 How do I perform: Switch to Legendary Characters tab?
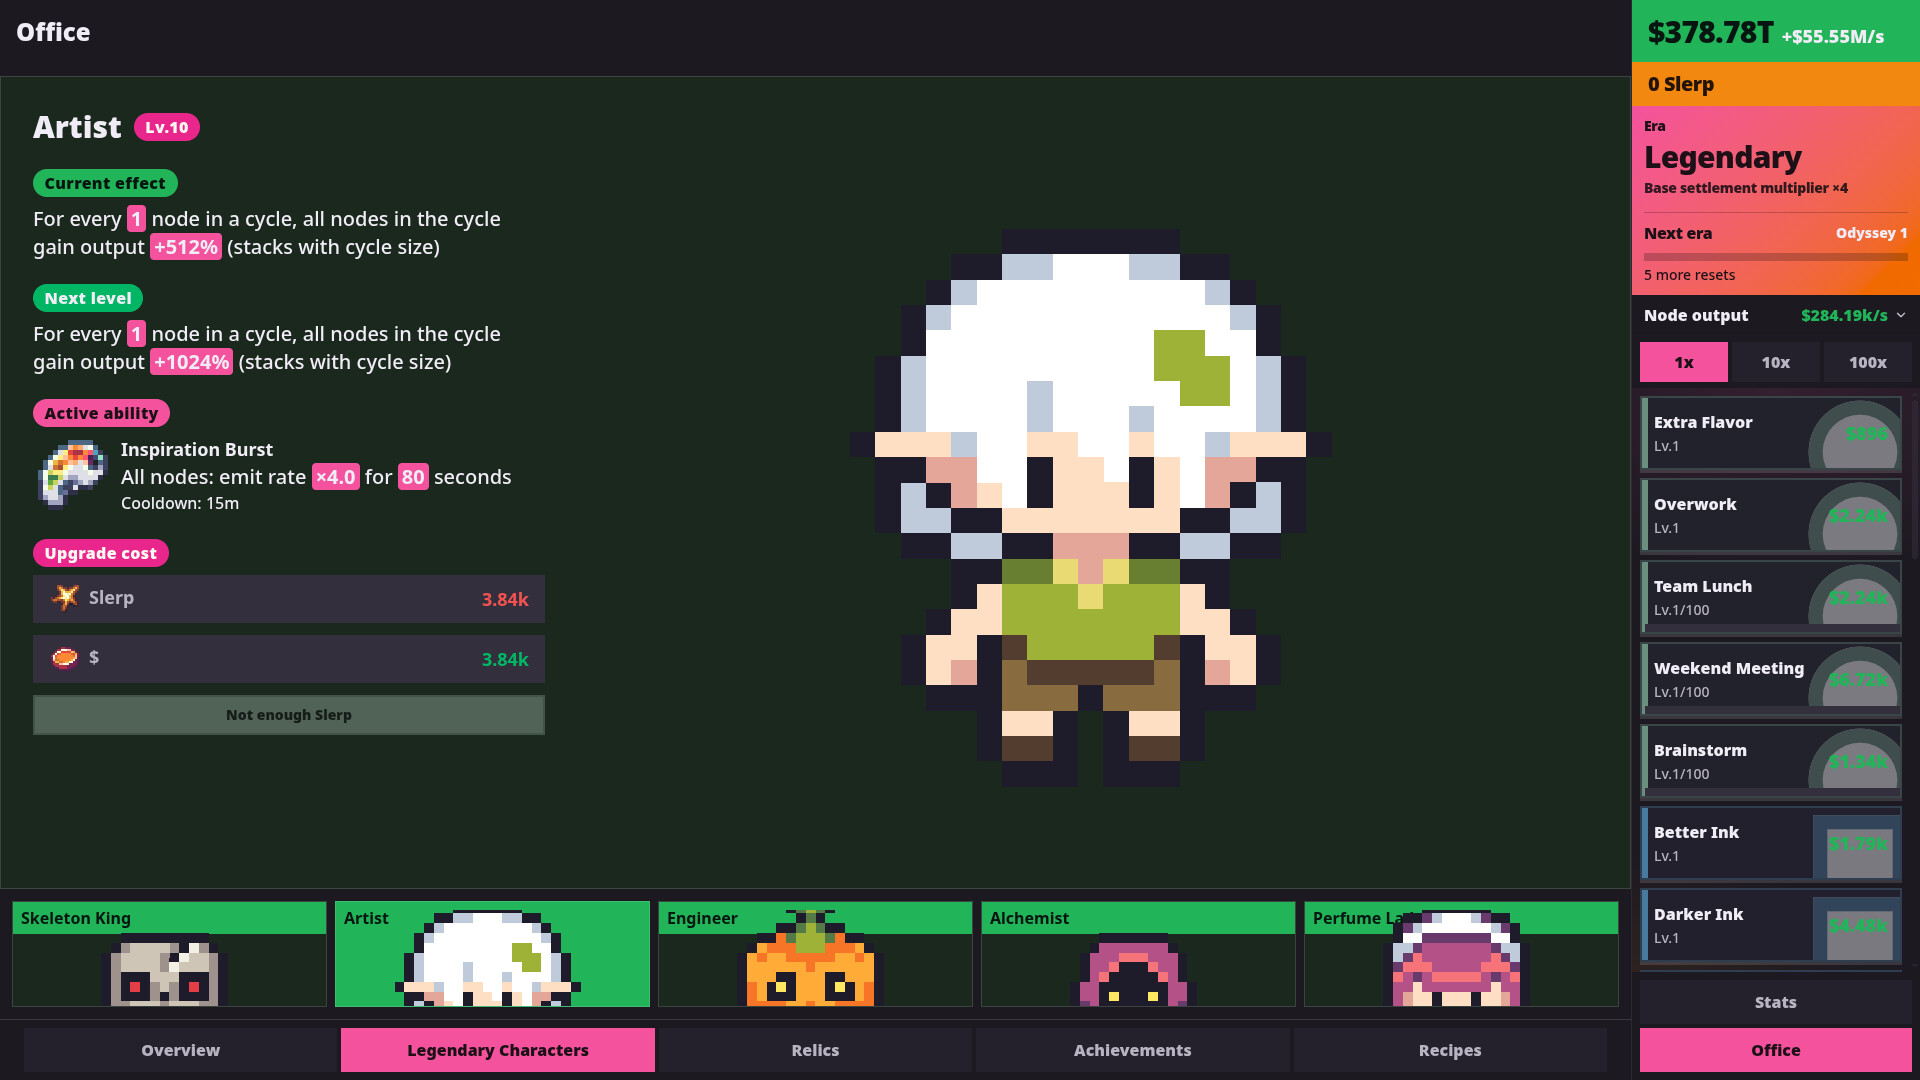[498, 1050]
